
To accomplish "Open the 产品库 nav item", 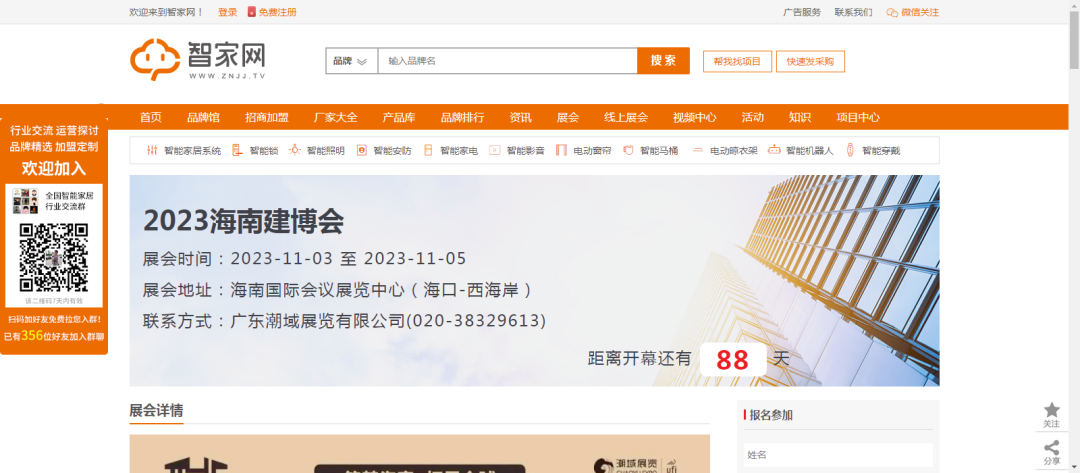I will 399,117.
